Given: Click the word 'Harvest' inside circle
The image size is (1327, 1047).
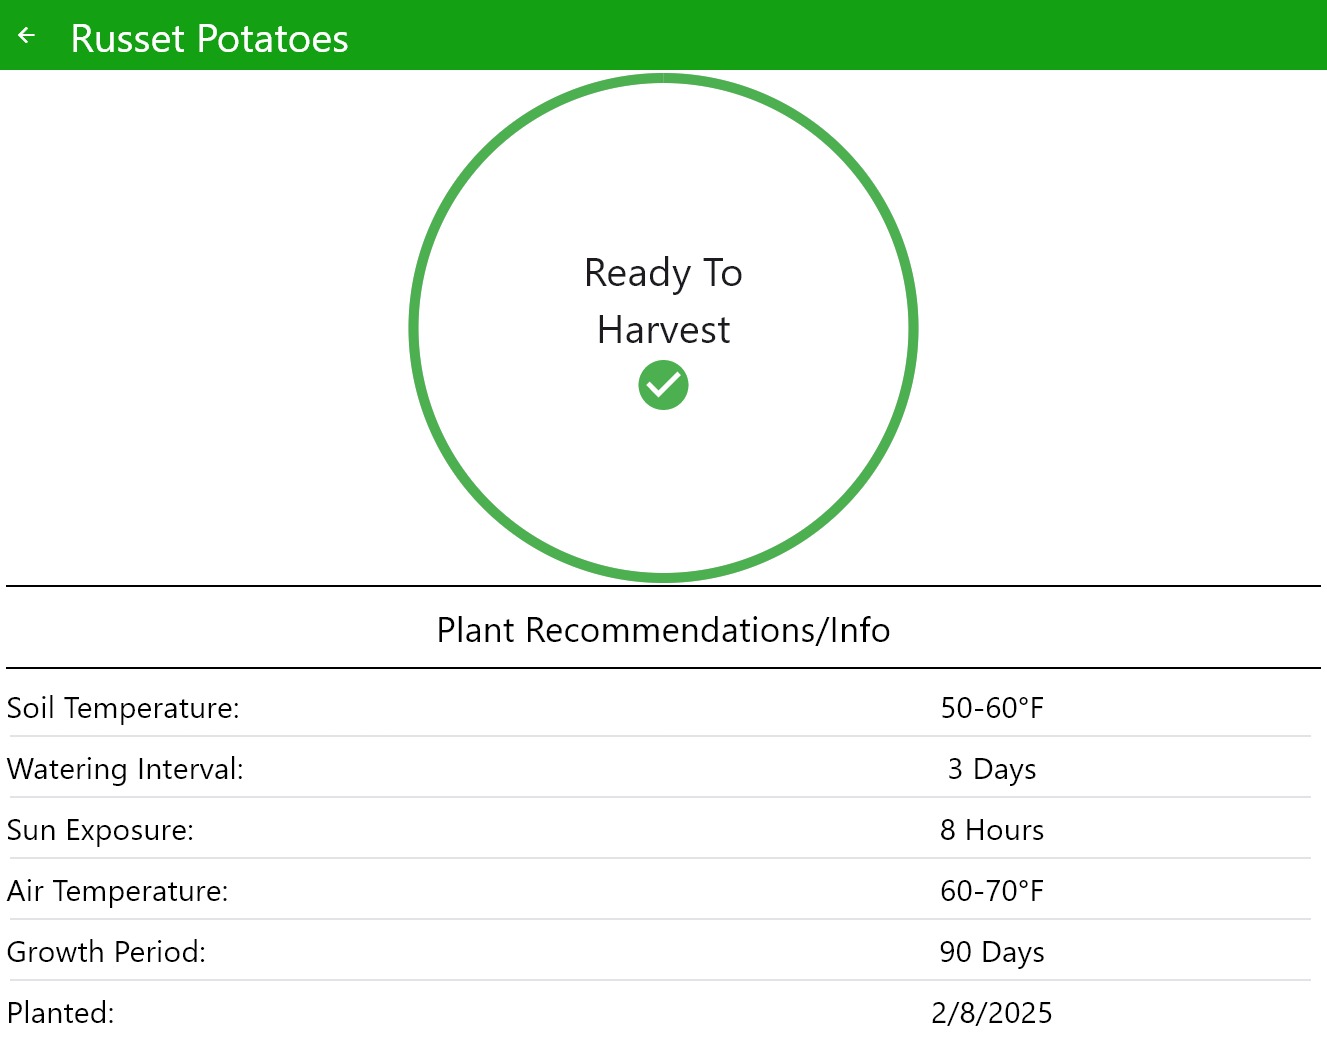Looking at the screenshot, I should point(663,330).
